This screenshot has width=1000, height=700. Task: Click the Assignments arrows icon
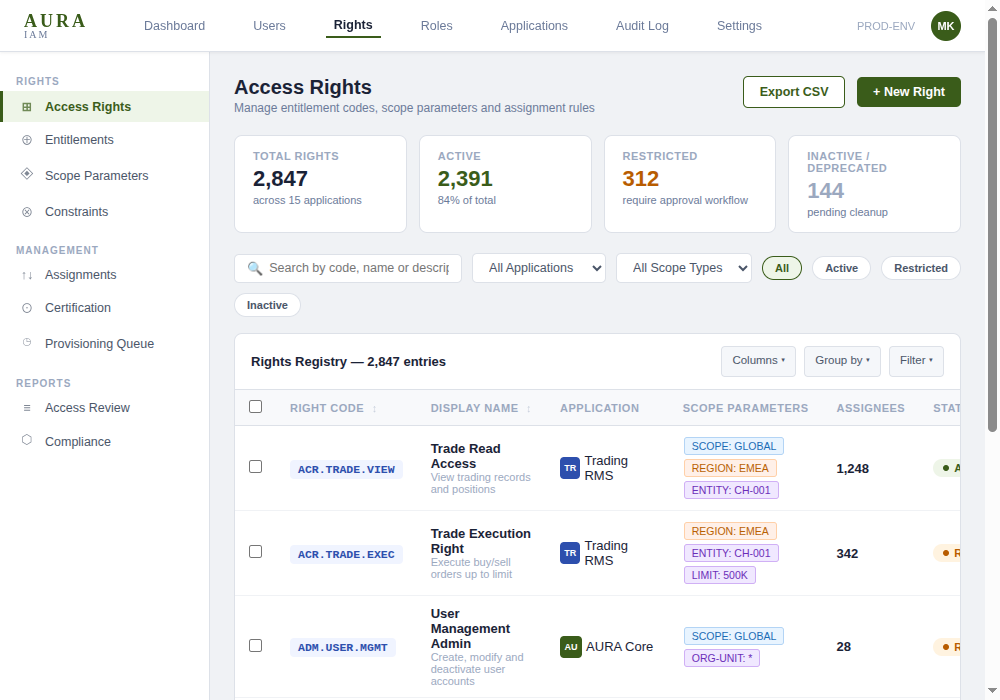[x=27, y=275]
